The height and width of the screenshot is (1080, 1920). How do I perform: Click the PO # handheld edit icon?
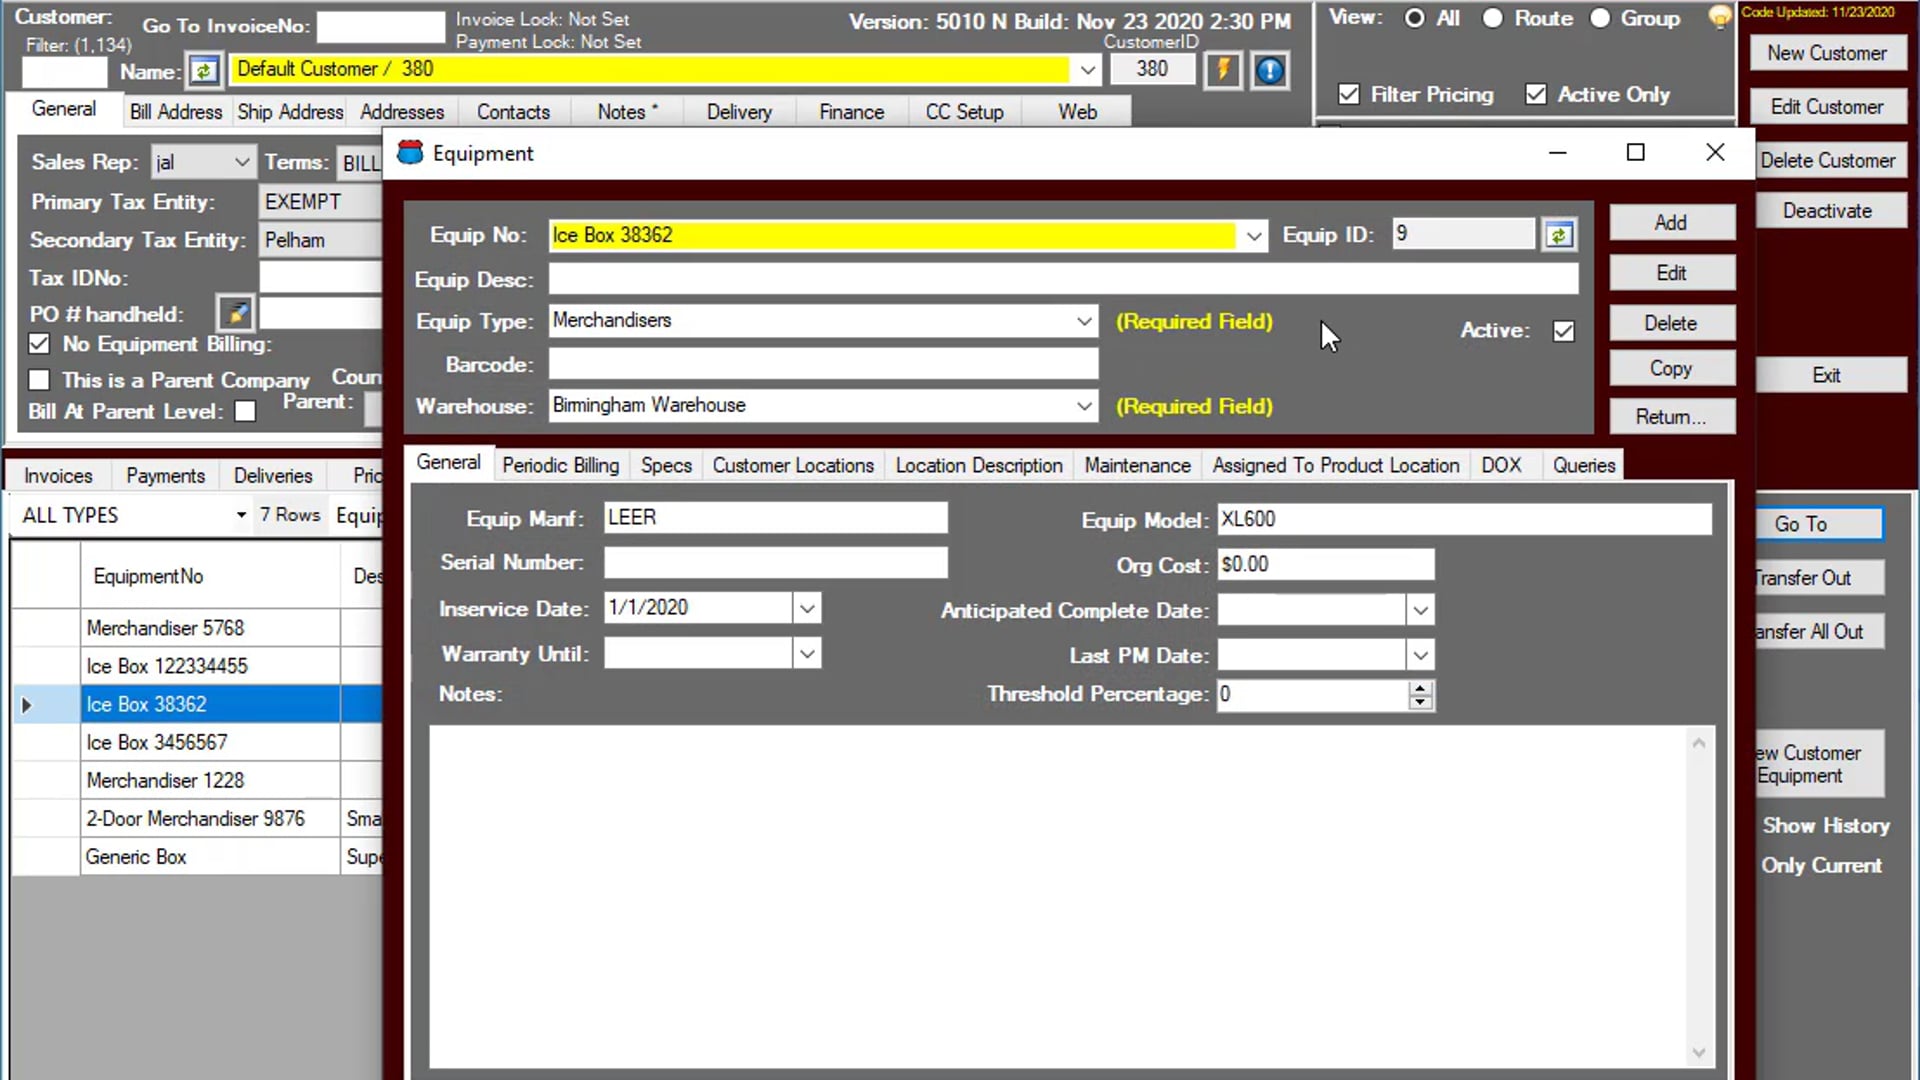(236, 314)
